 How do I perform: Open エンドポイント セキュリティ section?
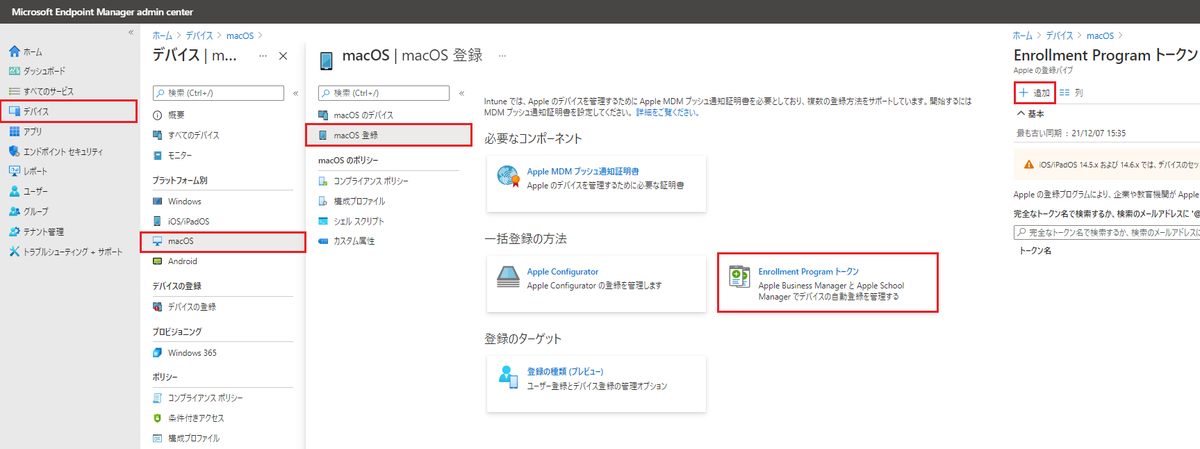coord(62,151)
